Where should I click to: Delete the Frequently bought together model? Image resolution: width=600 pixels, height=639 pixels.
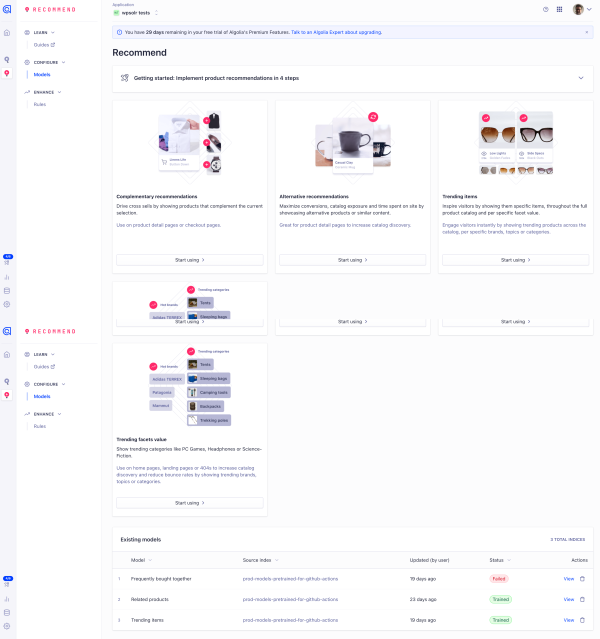[x=583, y=579]
